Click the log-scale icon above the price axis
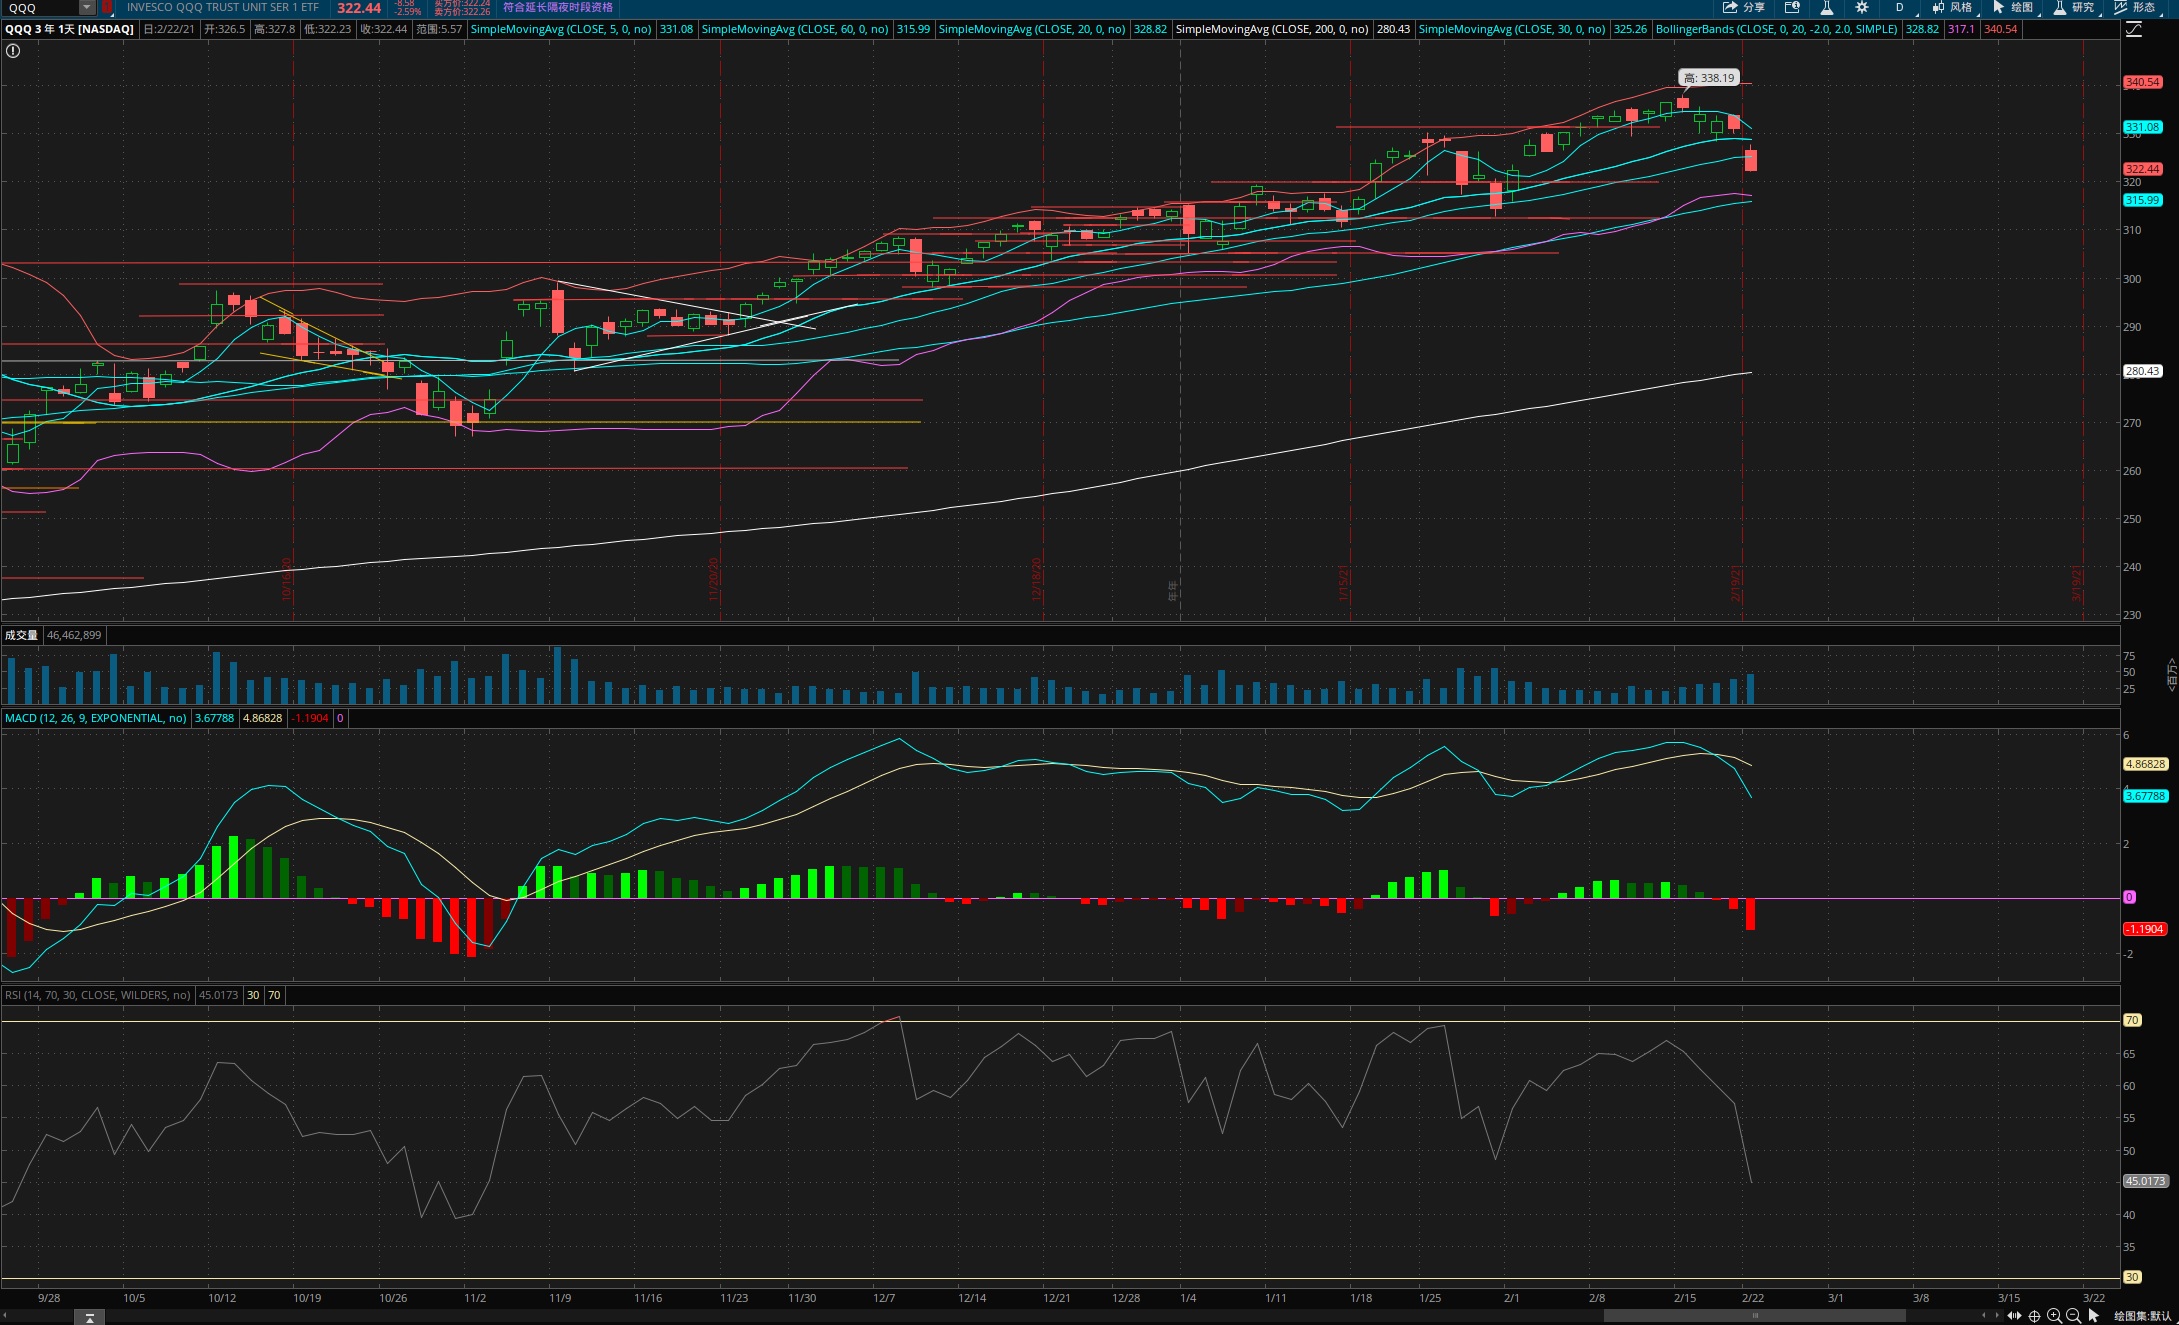Image resolution: width=2179 pixels, height=1325 pixels. pos(2134,29)
